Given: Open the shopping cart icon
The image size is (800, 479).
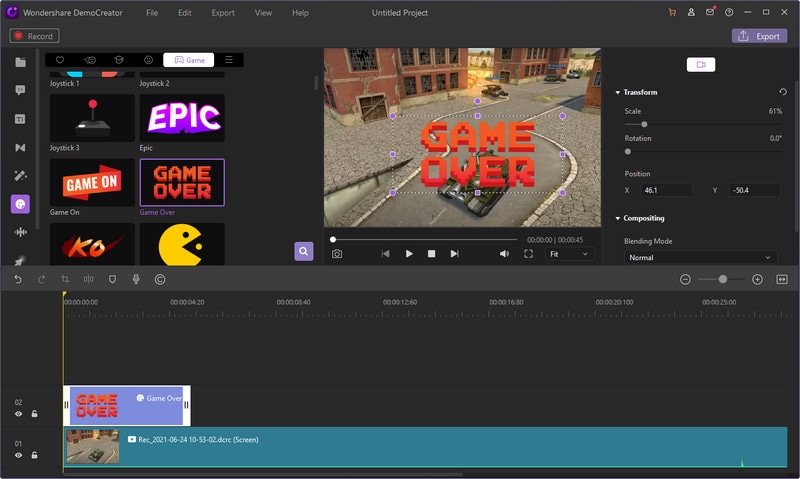Looking at the screenshot, I should 672,12.
